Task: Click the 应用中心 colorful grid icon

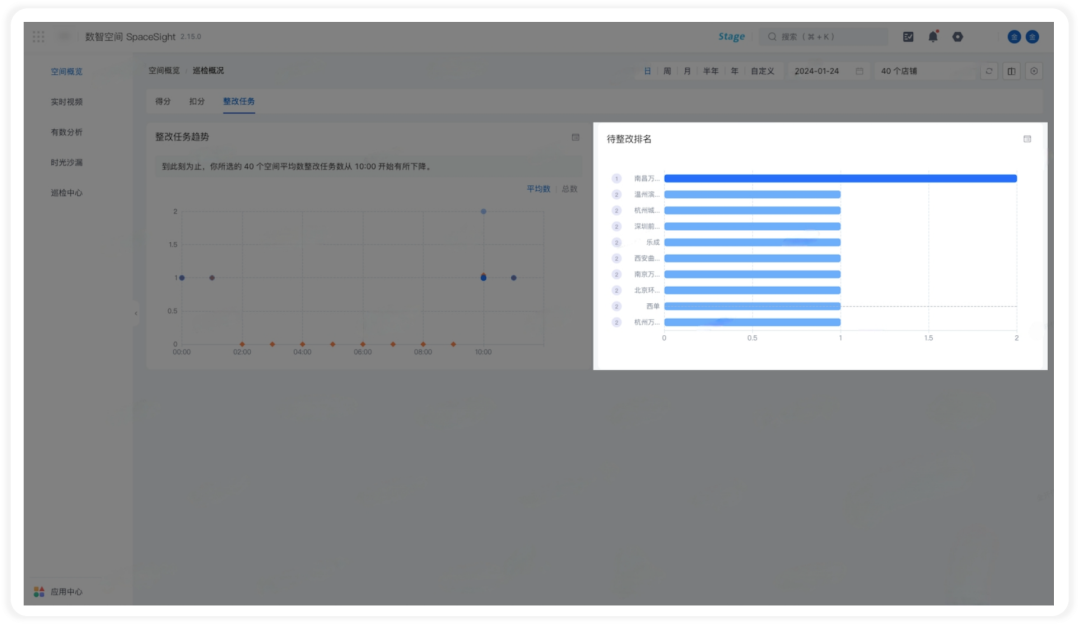Action: (39, 592)
